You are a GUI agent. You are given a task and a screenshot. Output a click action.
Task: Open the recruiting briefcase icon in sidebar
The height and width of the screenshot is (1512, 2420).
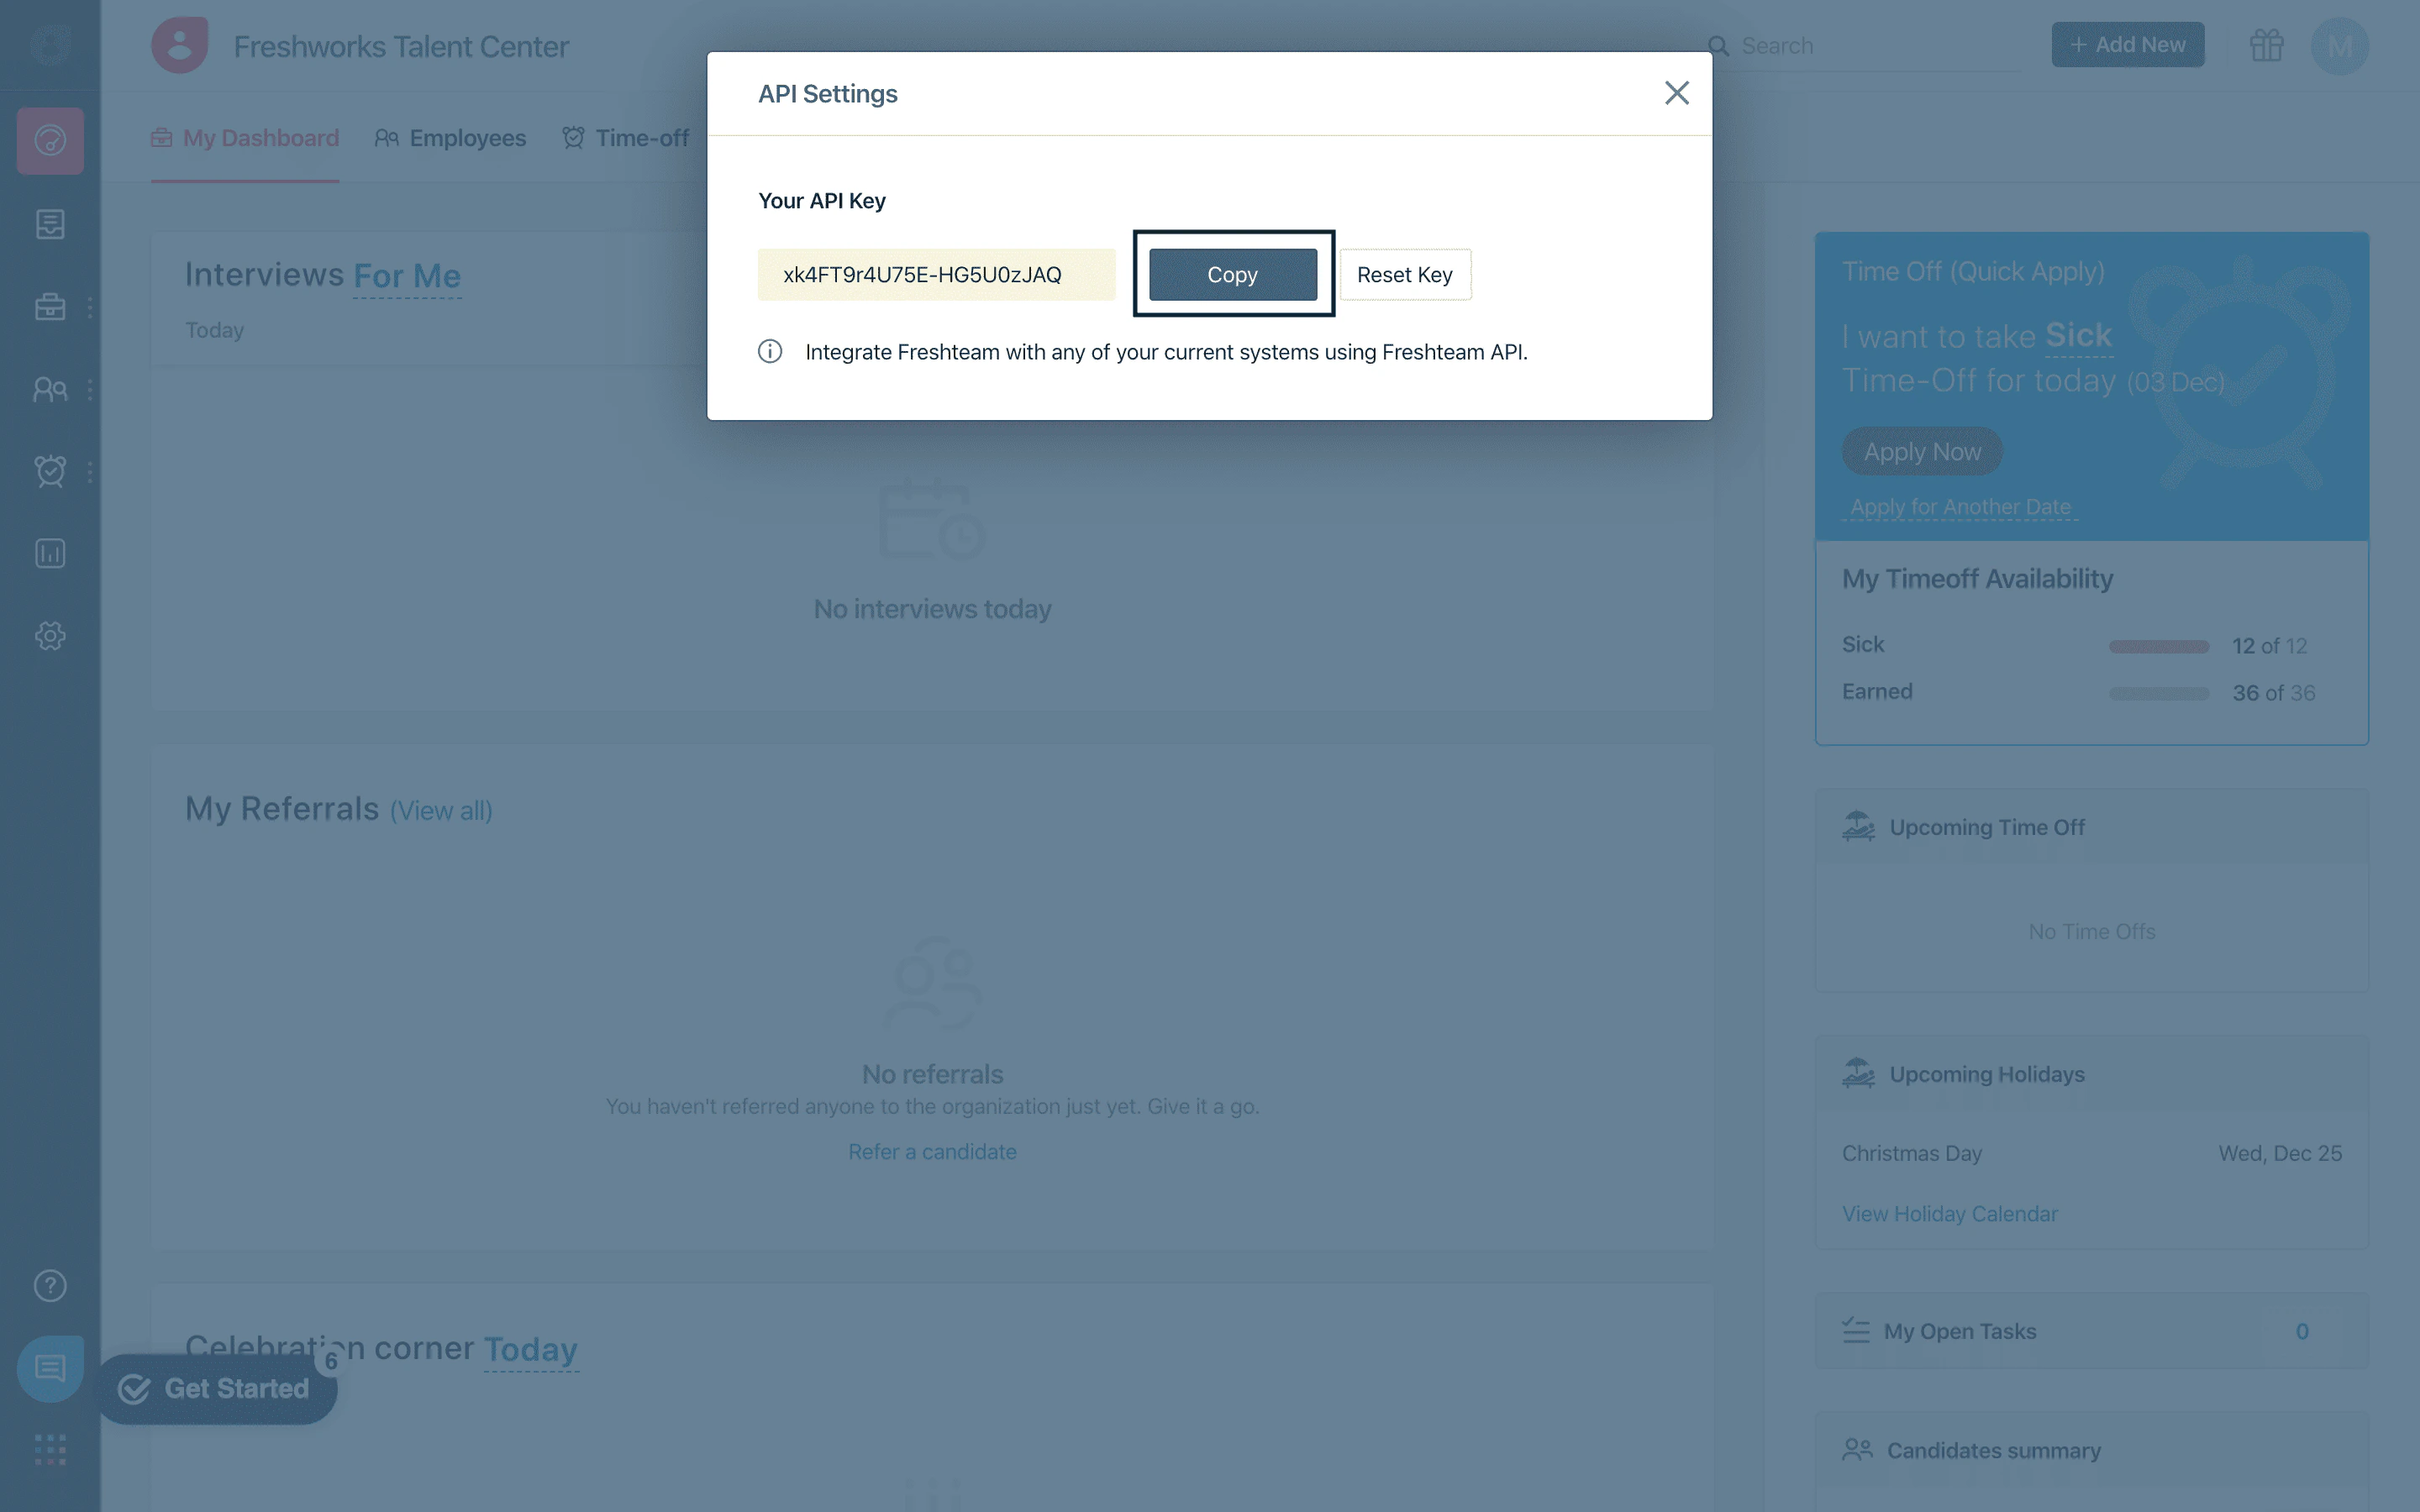pyautogui.click(x=50, y=306)
